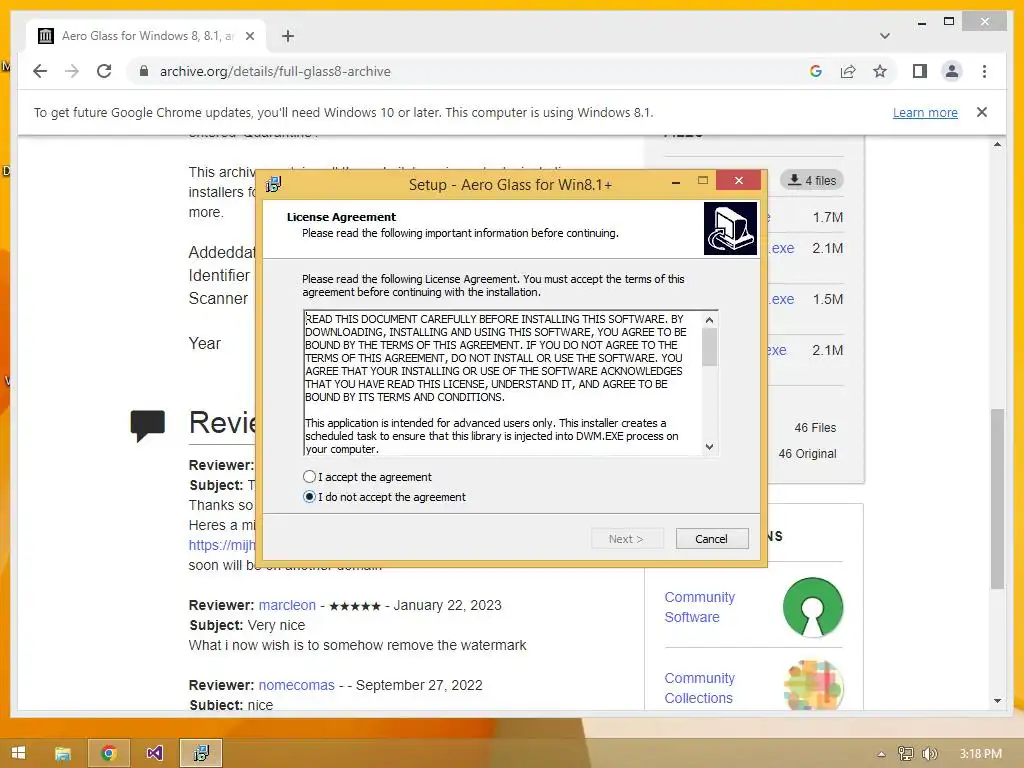Screen dimensions: 1024x768
Task: Open the Community Collections link
Action: coord(699,688)
